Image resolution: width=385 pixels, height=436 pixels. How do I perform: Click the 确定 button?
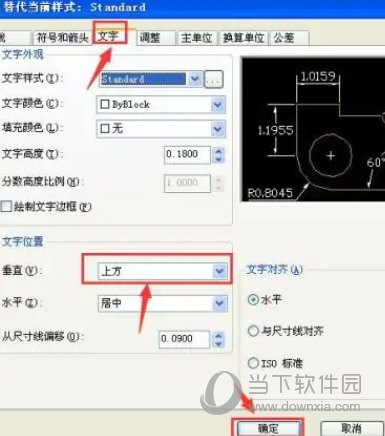pyautogui.click(x=268, y=428)
